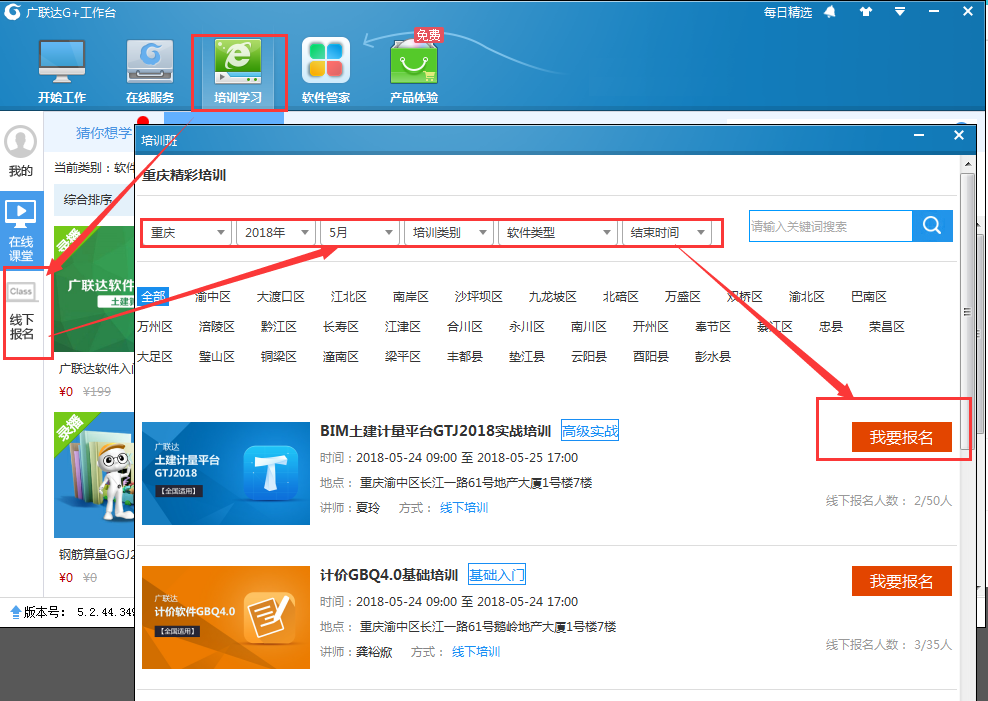Click the 我的 user avatar icon
This screenshot has height=701, width=988.
pyautogui.click(x=21, y=142)
